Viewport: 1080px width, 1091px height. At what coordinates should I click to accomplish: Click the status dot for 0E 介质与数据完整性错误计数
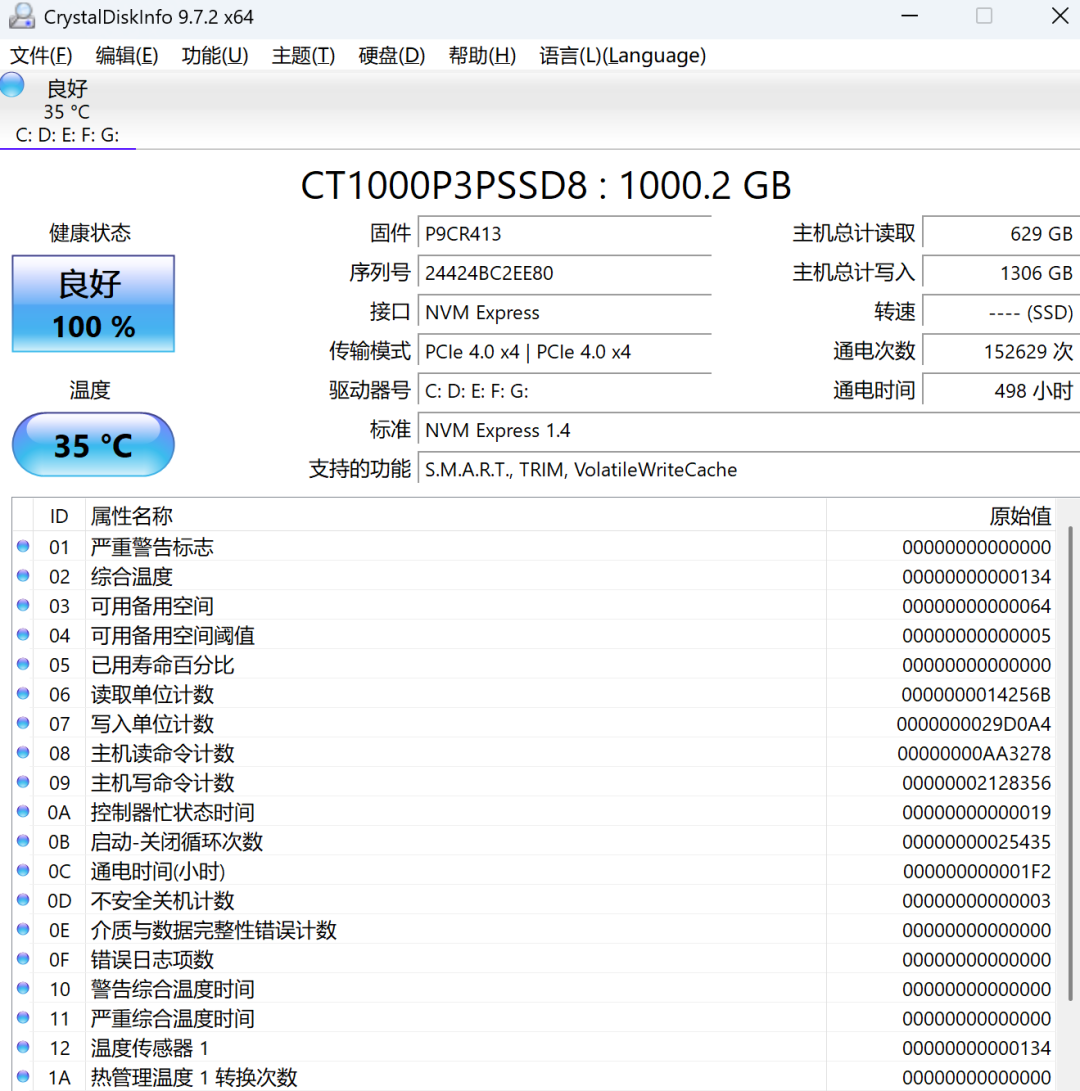point(23,929)
